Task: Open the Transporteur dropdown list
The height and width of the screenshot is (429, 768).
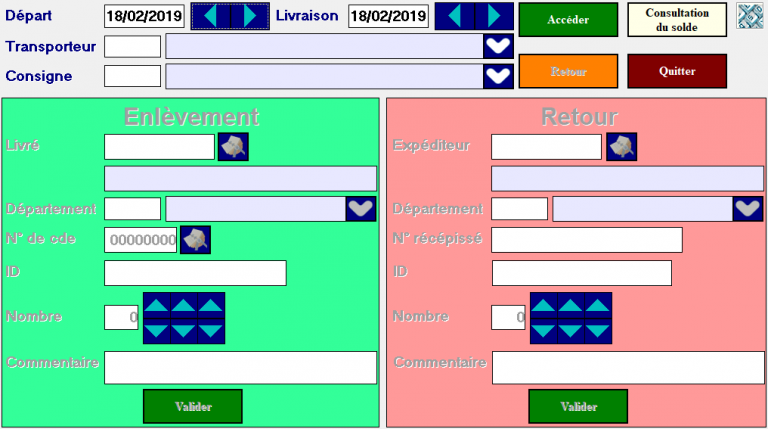Action: click(x=497, y=46)
